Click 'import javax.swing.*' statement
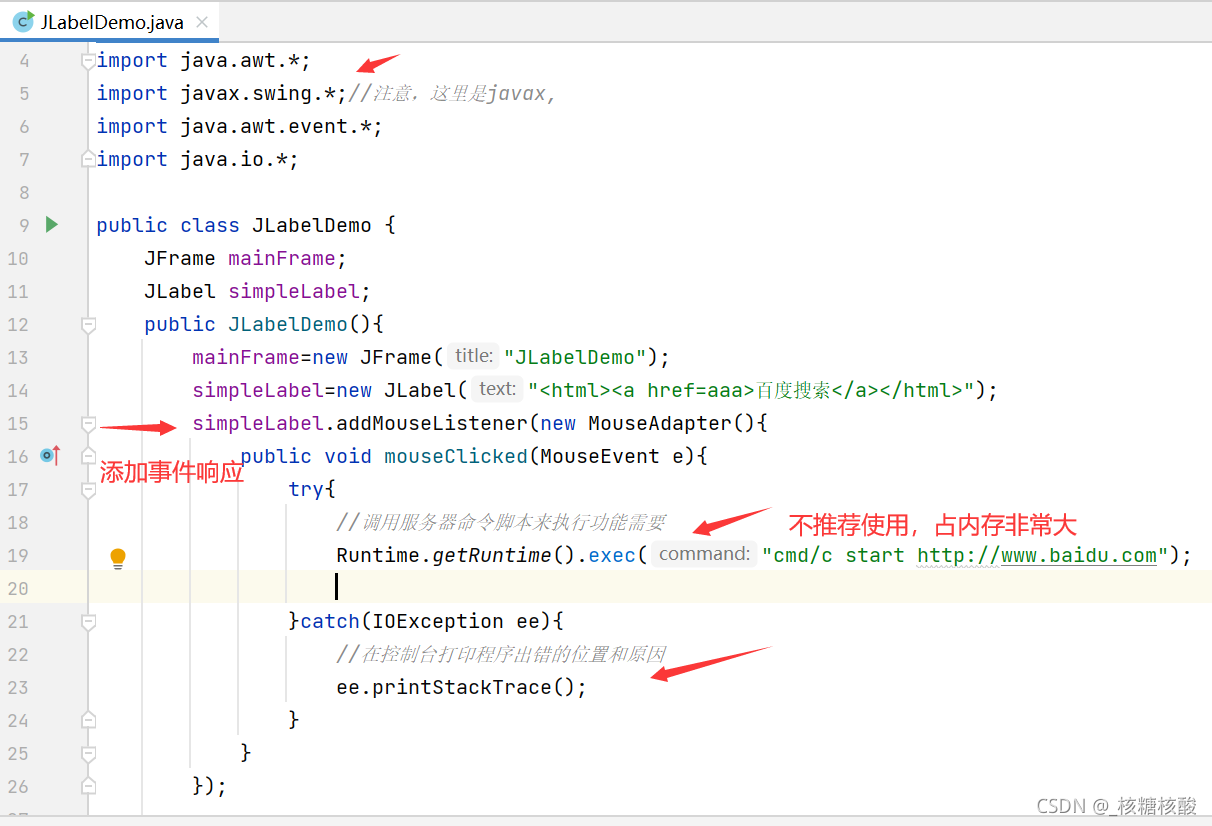The height and width of the screenshot is (826, 1212). tap(221, 93)
